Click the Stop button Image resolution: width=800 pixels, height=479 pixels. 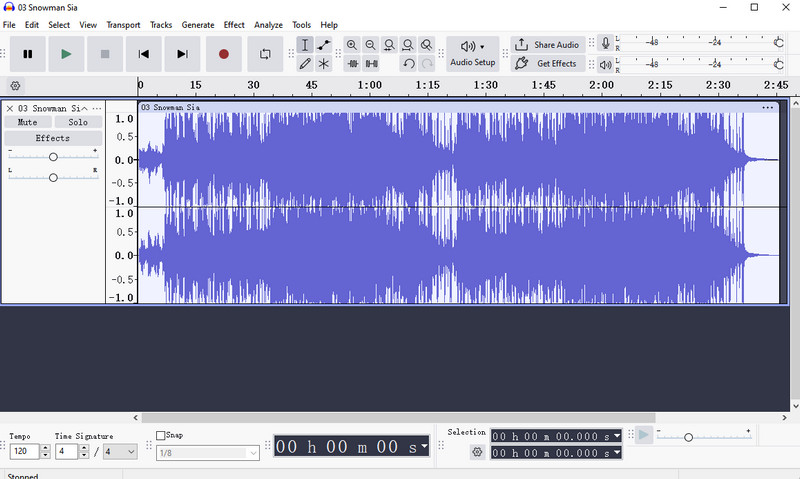pos(105,54)
